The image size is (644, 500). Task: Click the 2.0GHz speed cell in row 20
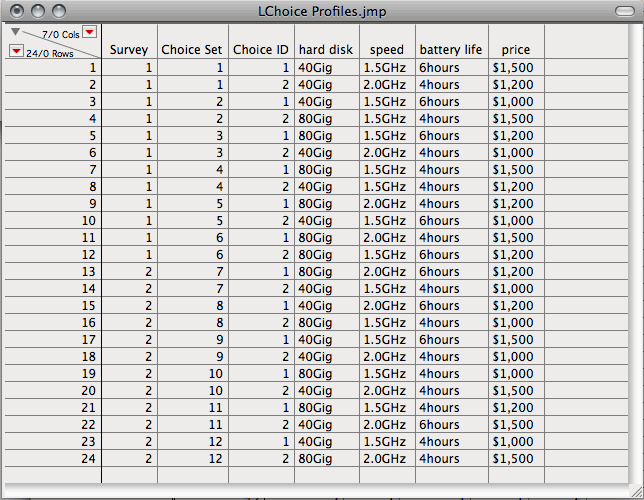(387, 391)
